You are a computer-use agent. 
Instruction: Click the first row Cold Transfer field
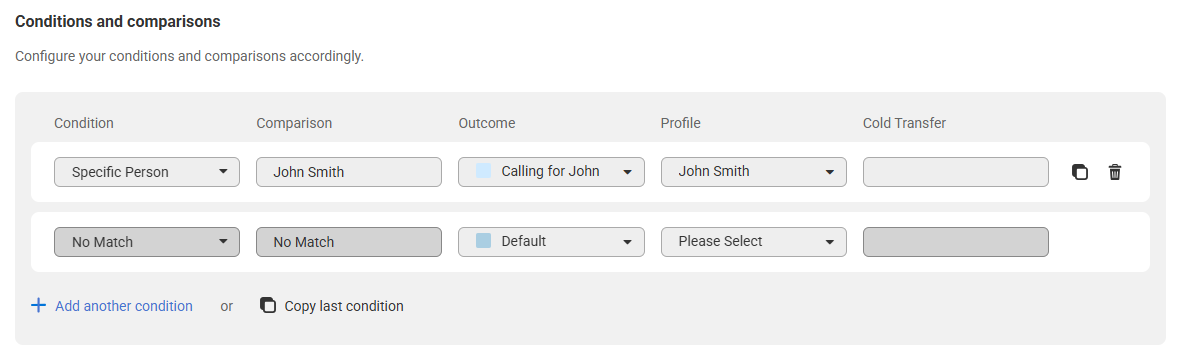tap(956, 172)
